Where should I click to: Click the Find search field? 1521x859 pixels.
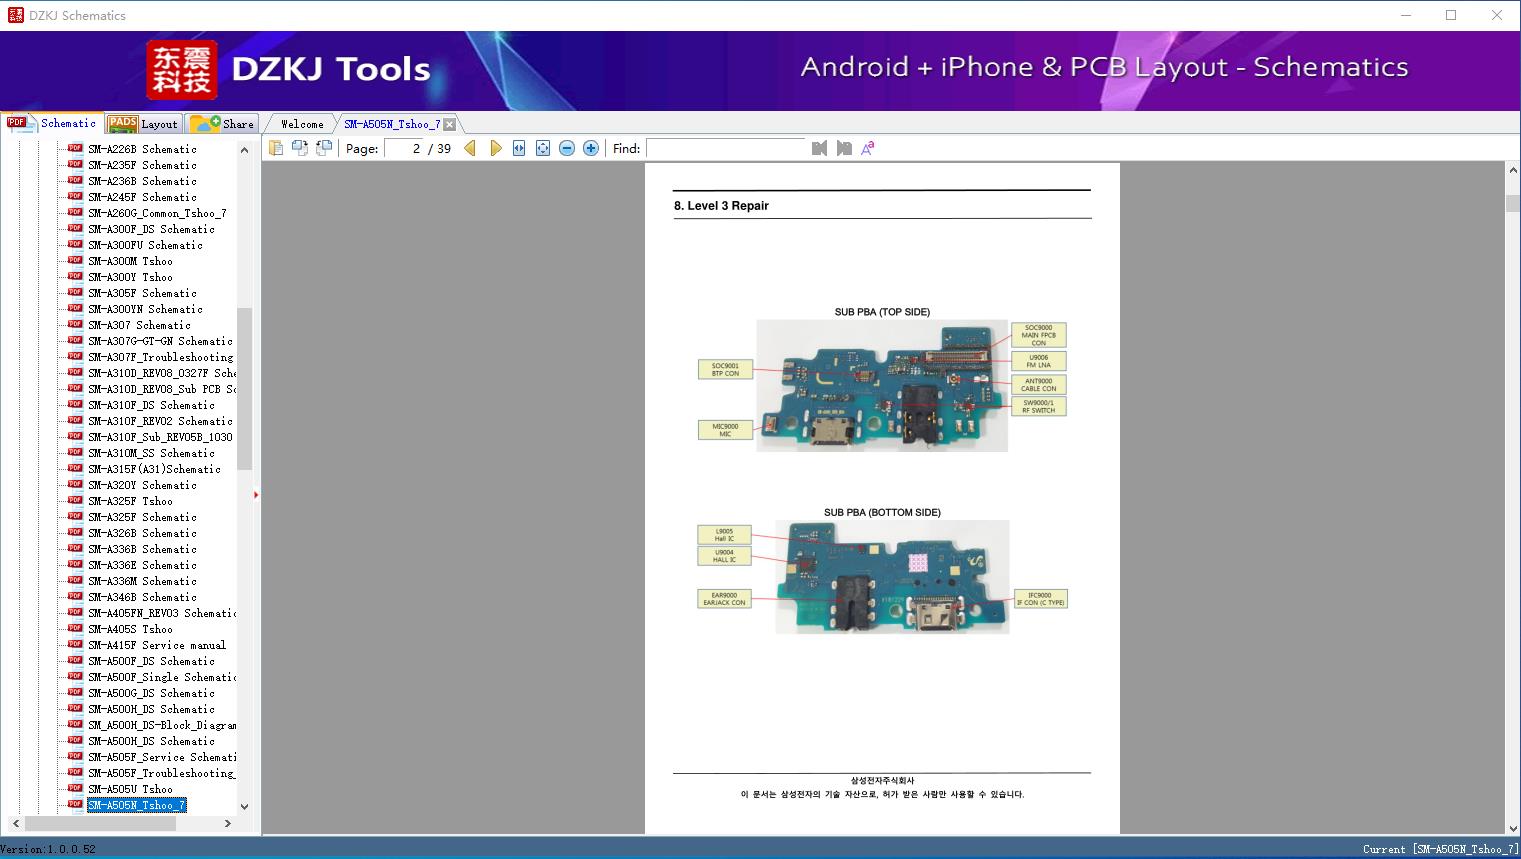click(x=726, y=148)
